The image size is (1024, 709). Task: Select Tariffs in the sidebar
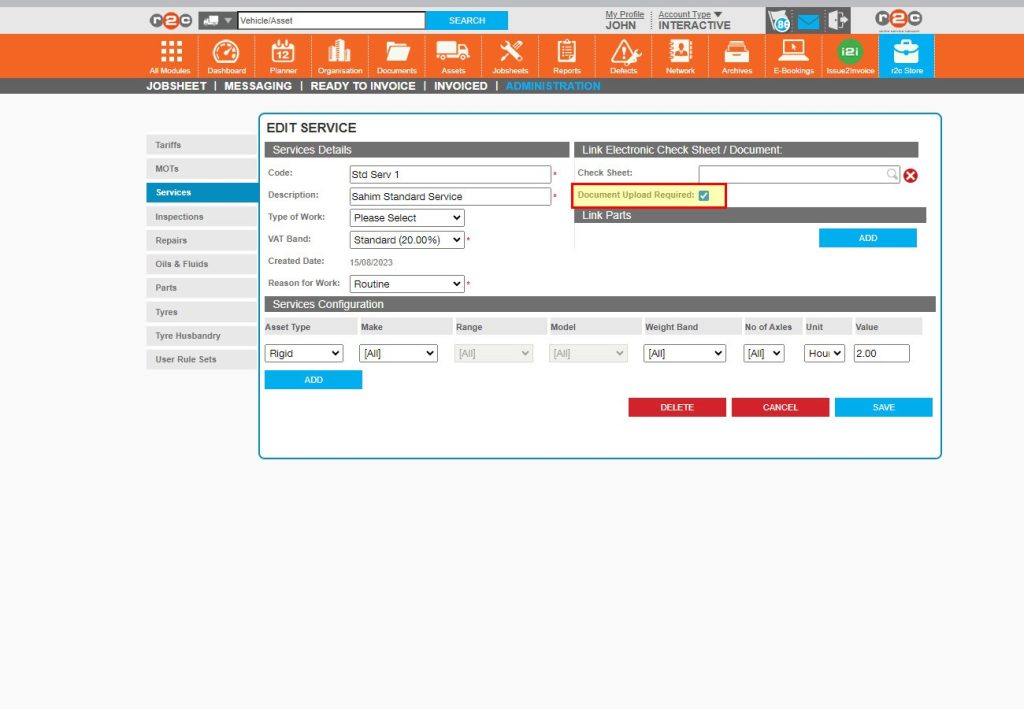[202, 145]
